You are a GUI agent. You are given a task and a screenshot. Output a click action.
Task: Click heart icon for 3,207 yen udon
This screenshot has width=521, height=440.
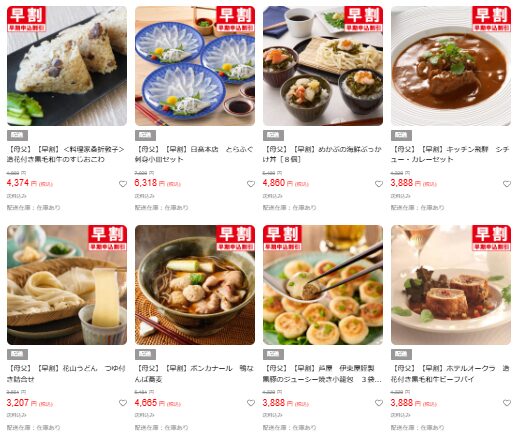point(123,403)
